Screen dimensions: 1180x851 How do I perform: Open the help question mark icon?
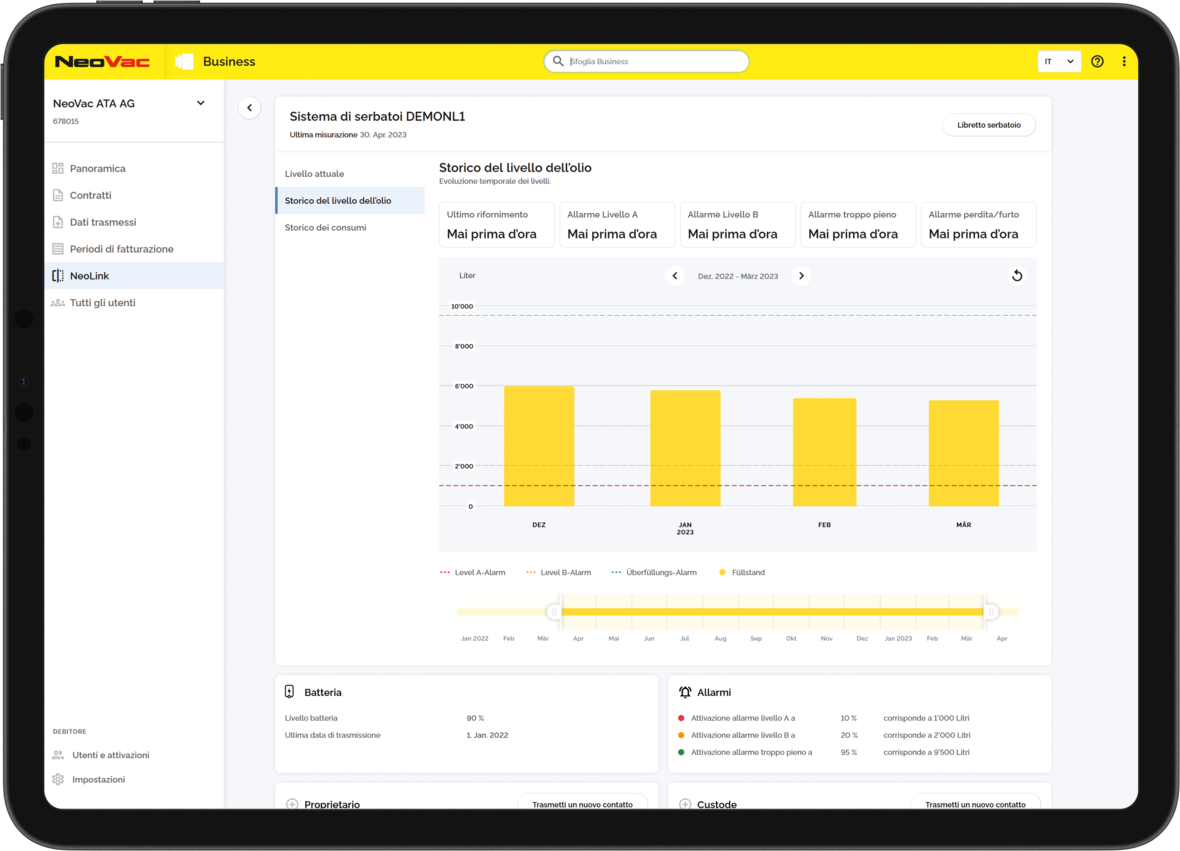[x=1097, y=62]
